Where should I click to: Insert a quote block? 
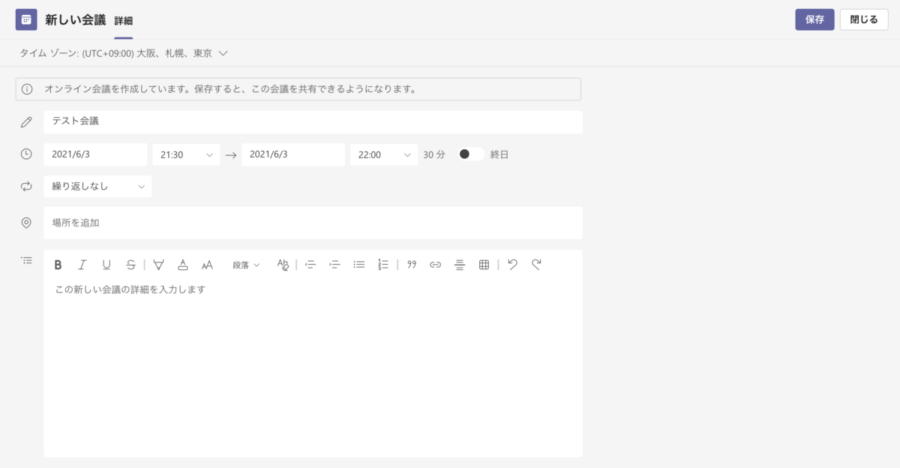click(x=412, y=265)
